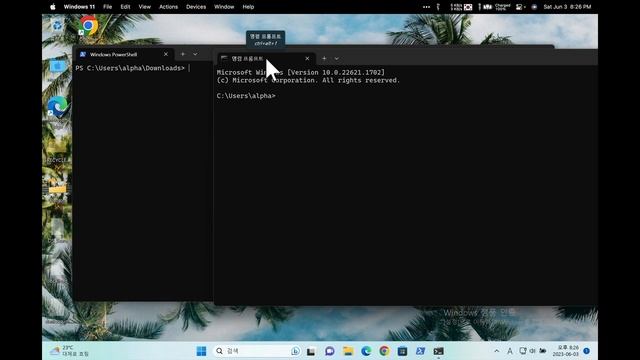
Task: Close the Windows PowerShell tab
Action: pyautogui.click(x=166, y=54)
